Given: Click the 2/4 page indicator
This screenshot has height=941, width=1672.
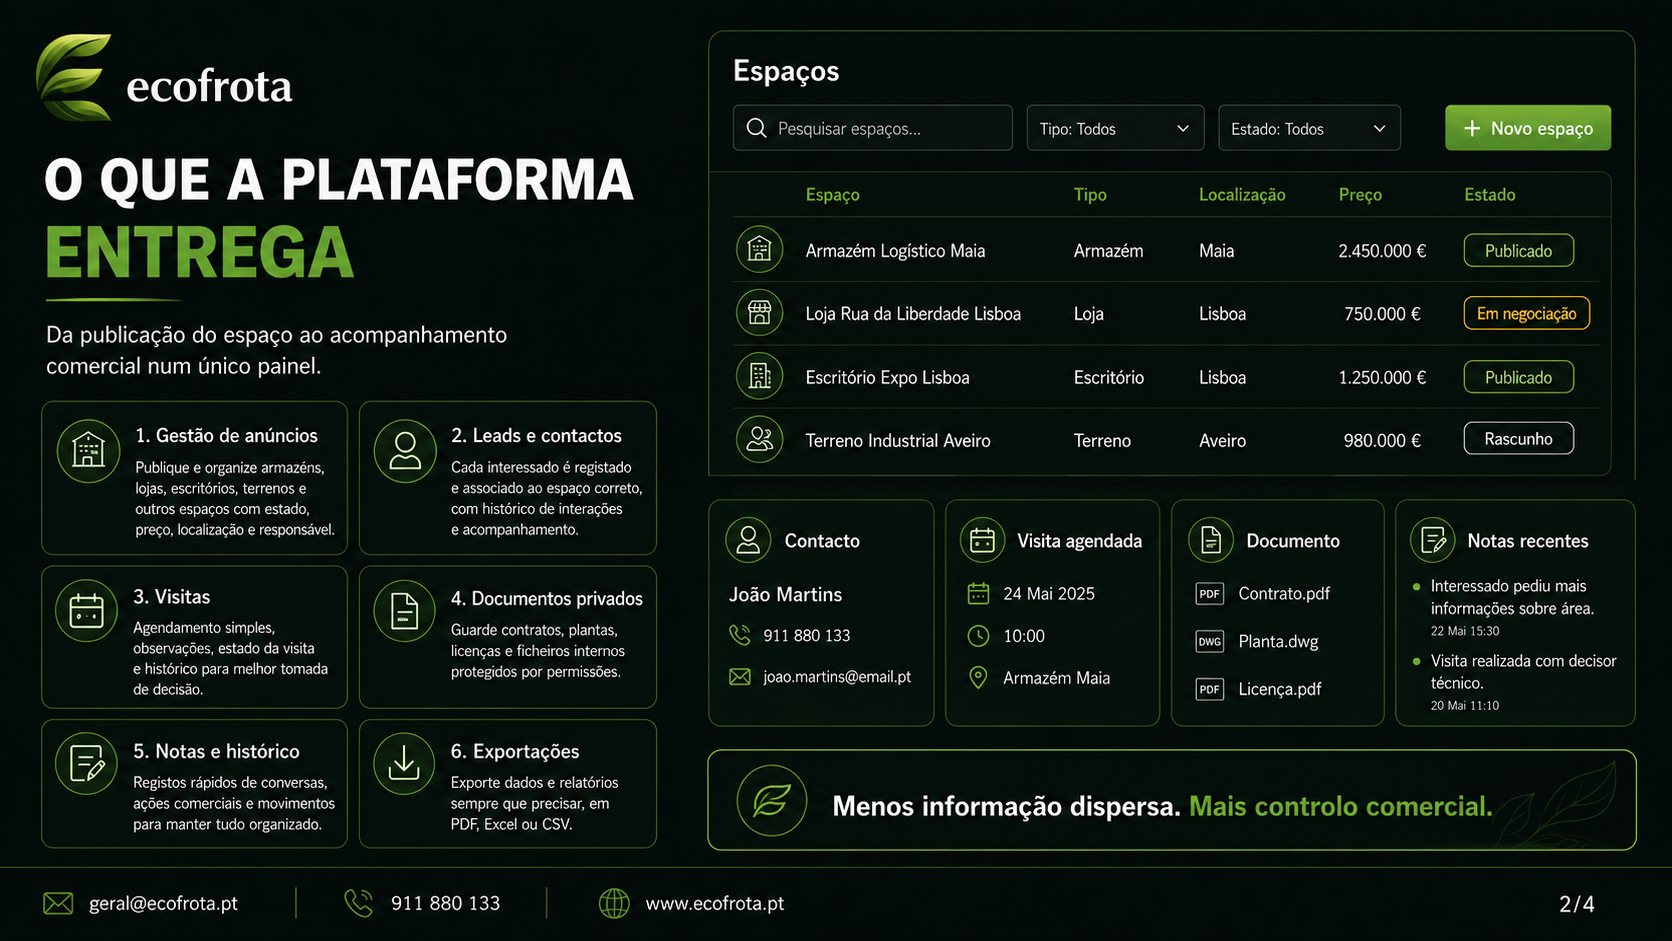Looking at the screenshot, I should pos(1577,904).
